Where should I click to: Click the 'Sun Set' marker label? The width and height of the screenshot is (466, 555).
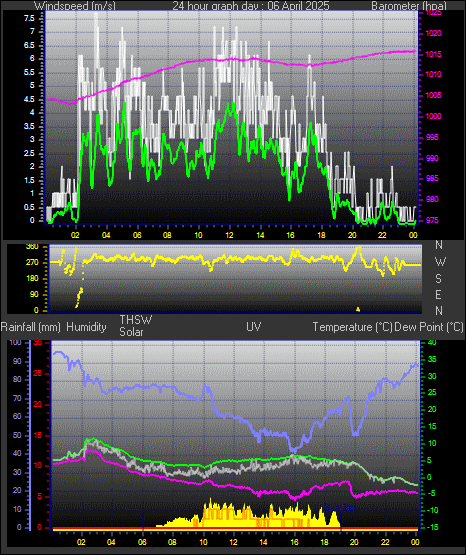[340, 508]
